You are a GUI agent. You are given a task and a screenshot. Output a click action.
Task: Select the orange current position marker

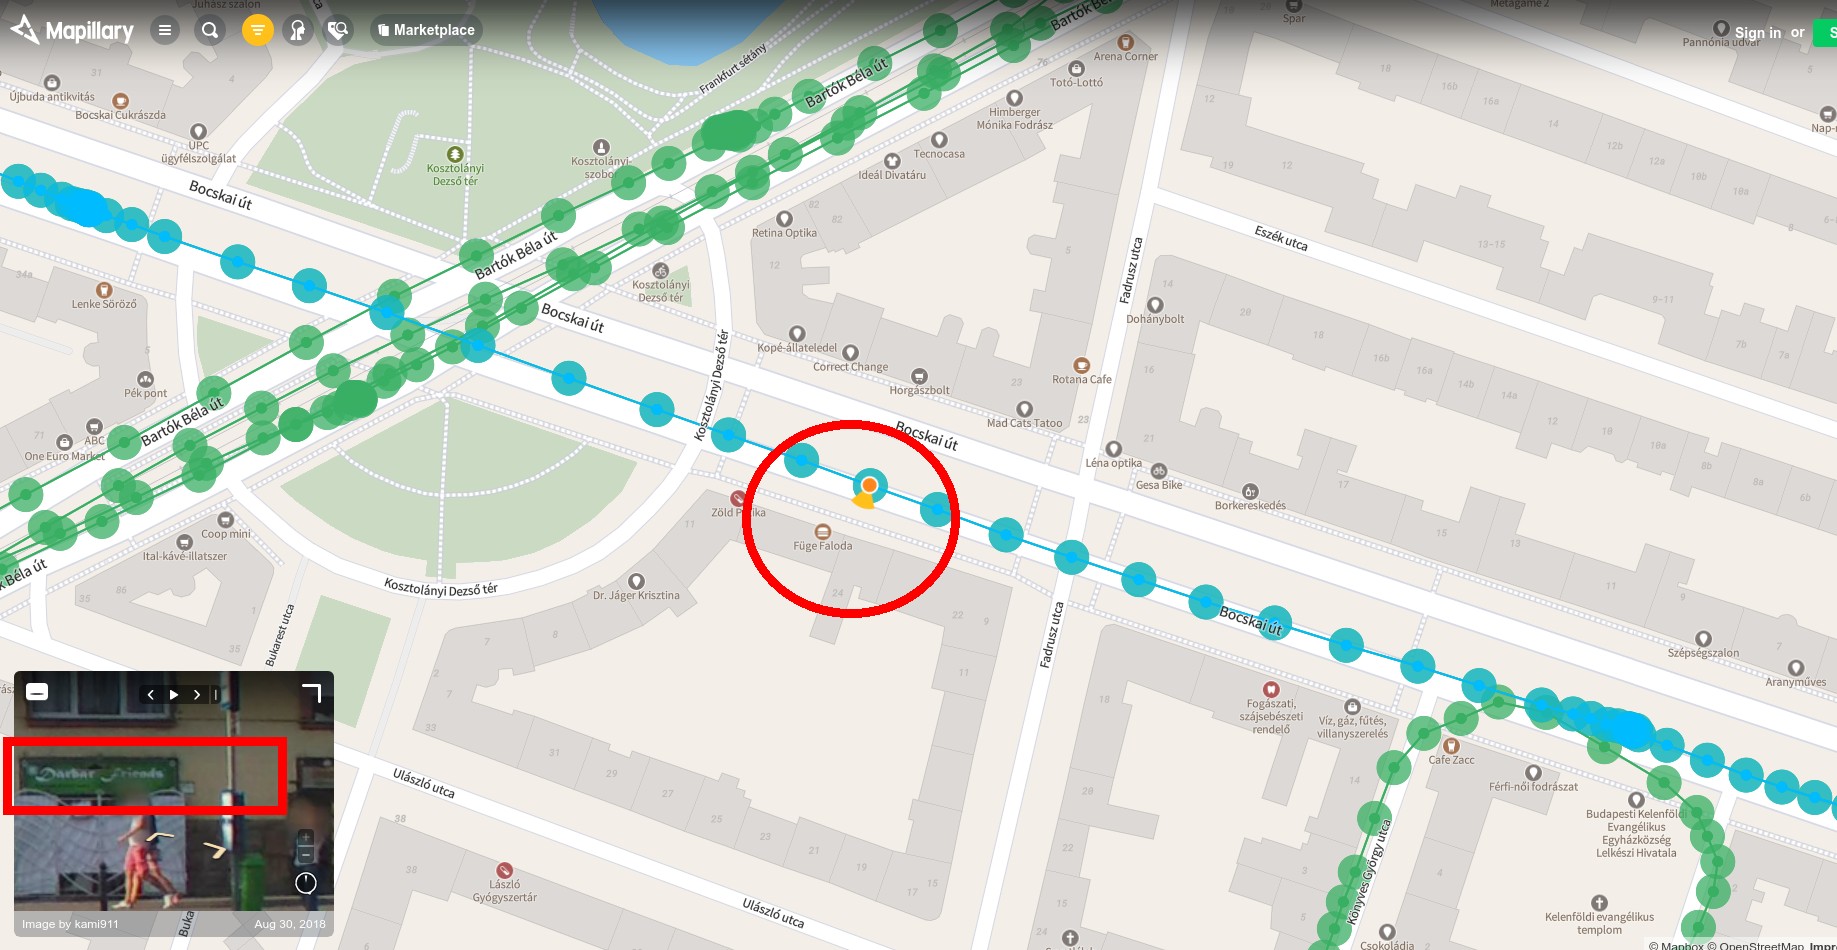pos(870,485)
